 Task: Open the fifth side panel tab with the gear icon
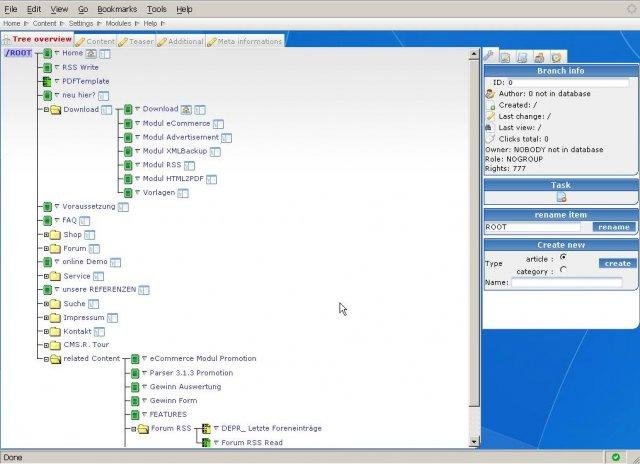556,58
